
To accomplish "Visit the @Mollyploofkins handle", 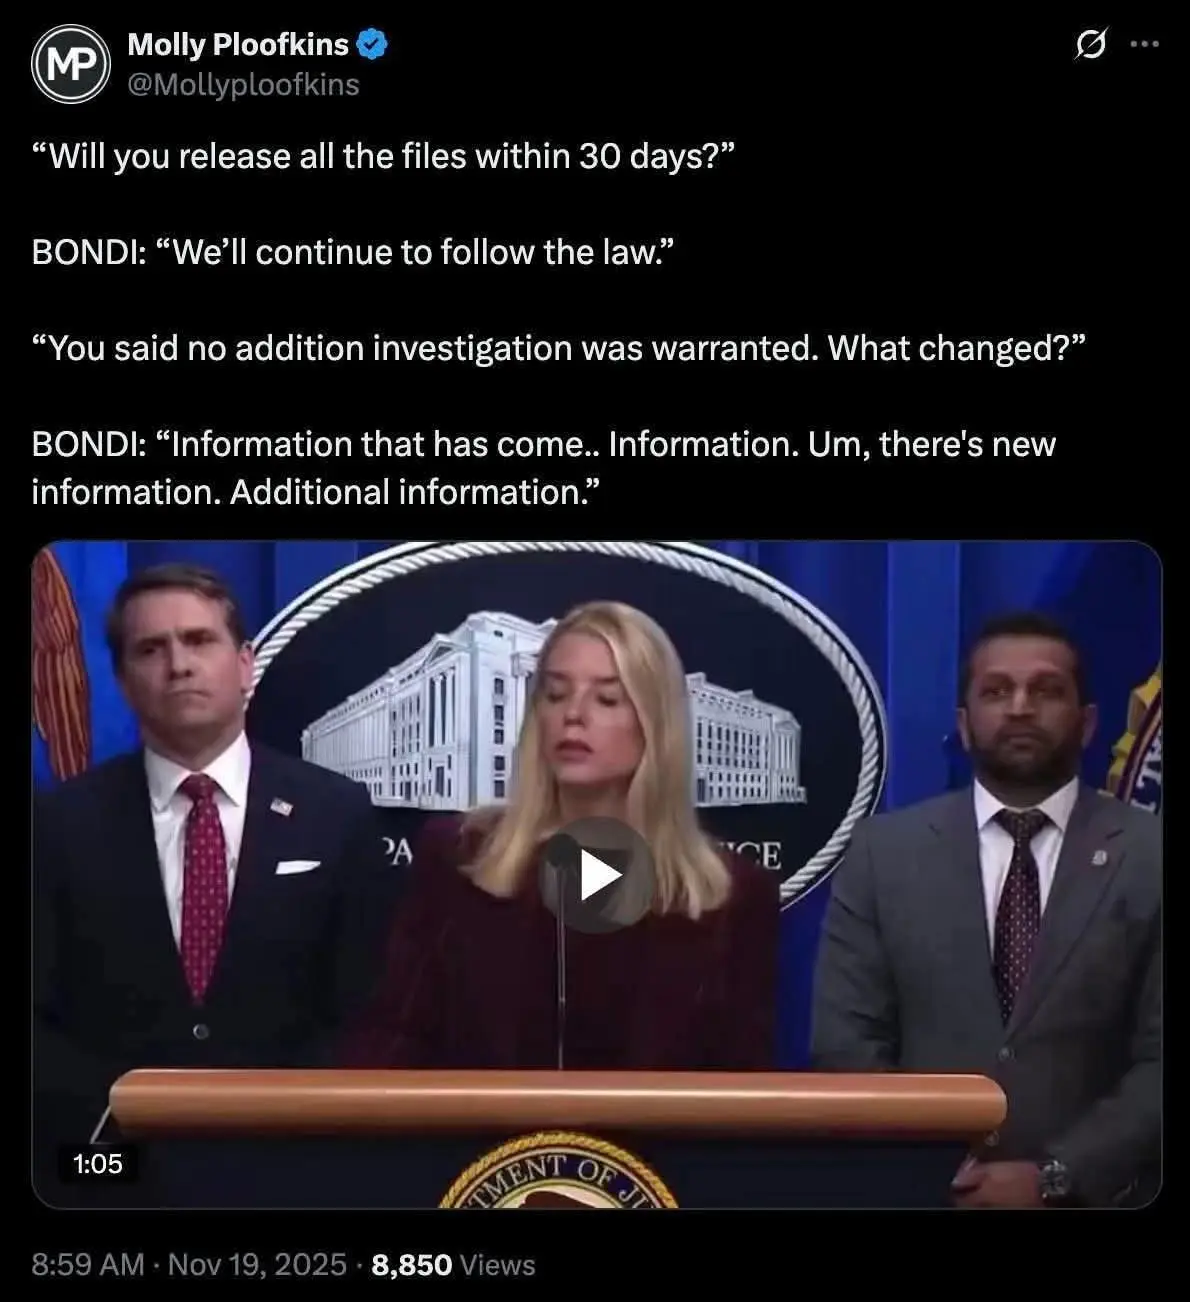I will click(x=243, y=85).
